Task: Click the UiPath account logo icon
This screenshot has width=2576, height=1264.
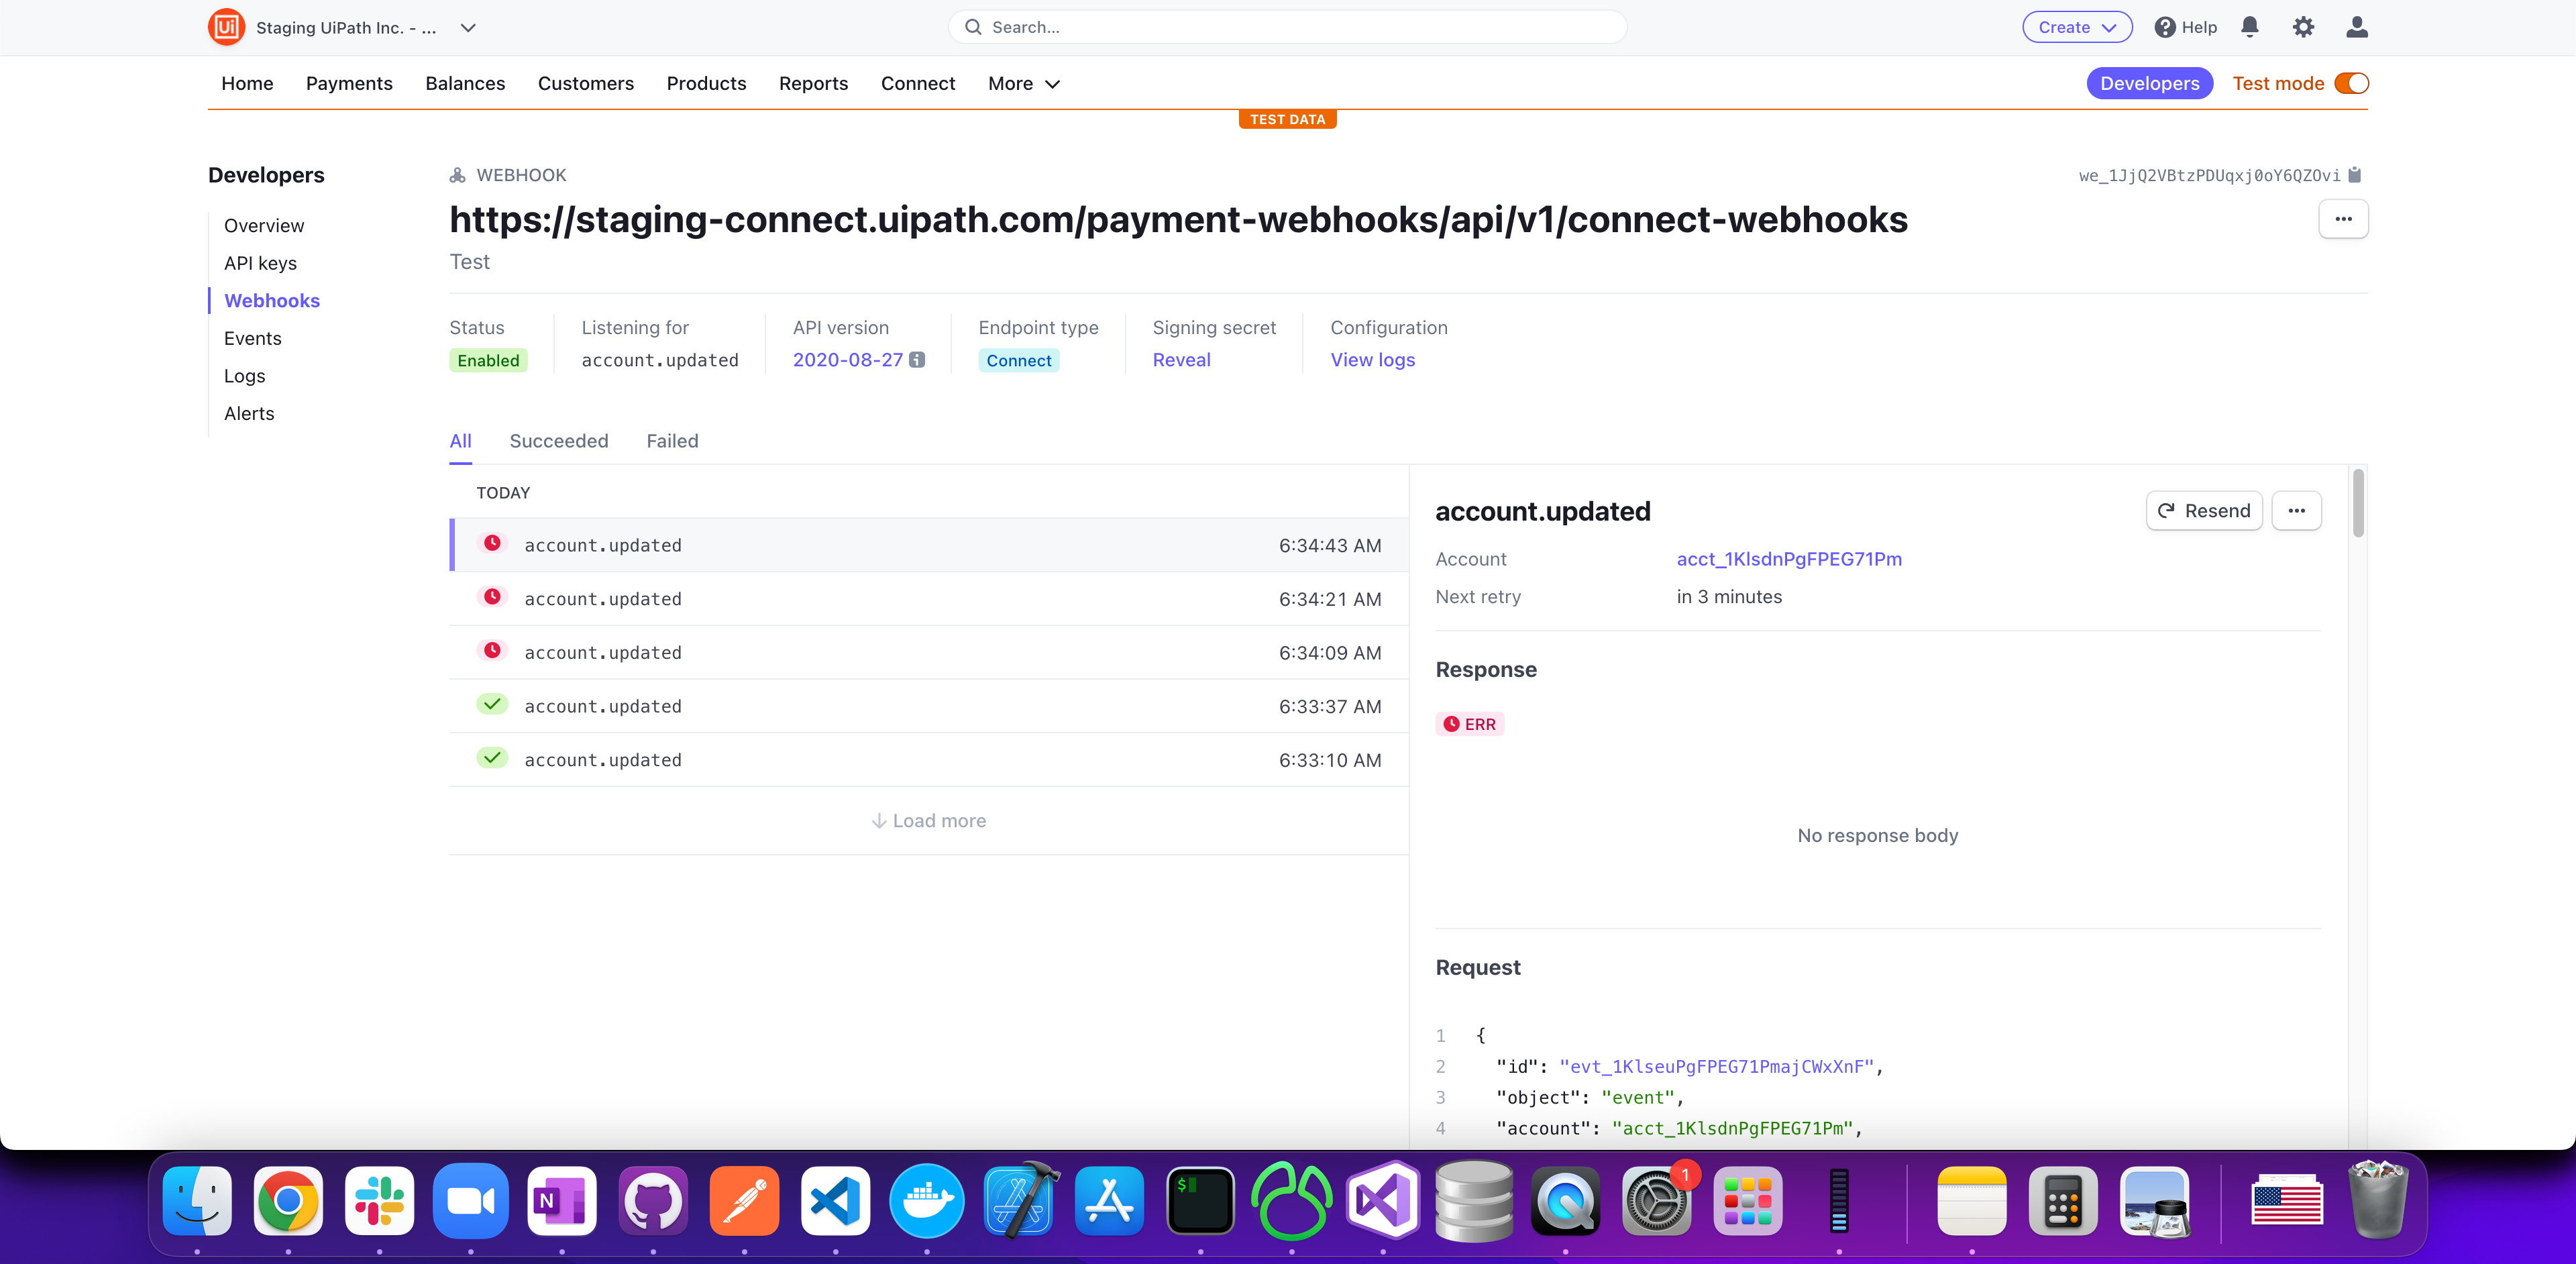Action: [226, 27]
